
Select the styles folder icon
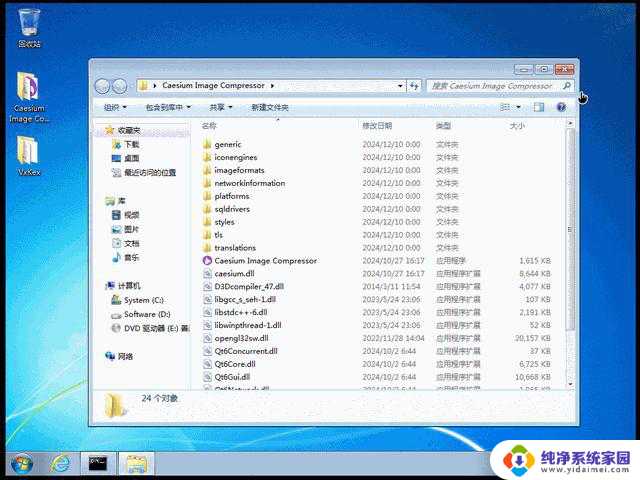tap(207, 222)
